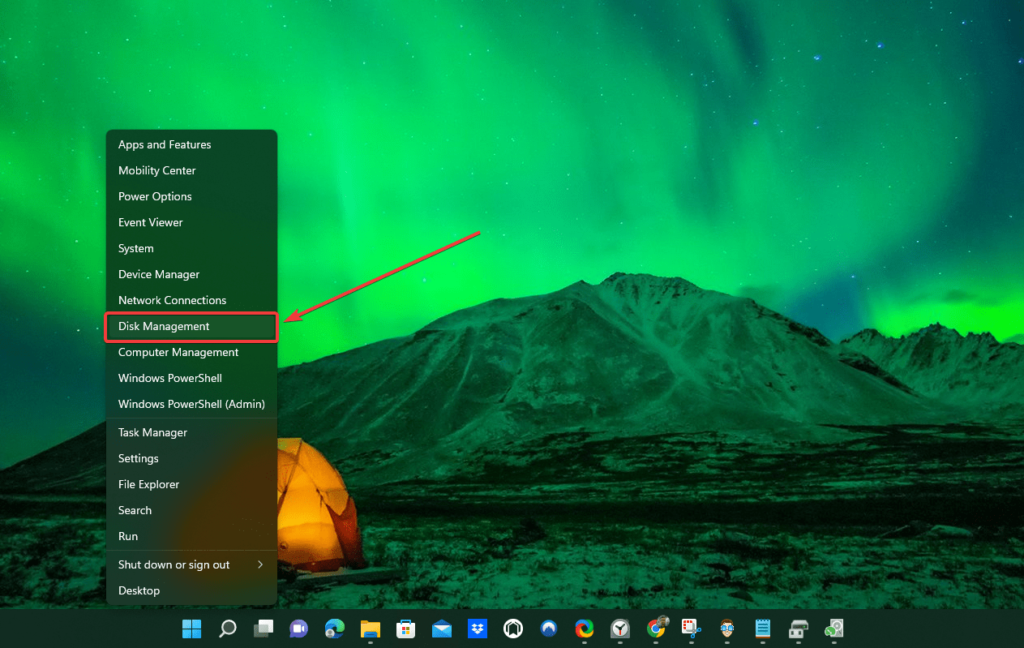Open Google Chrome taskbar icon
The width and height of the screenshot is (1024, 648).
click(x=656, y=629)
